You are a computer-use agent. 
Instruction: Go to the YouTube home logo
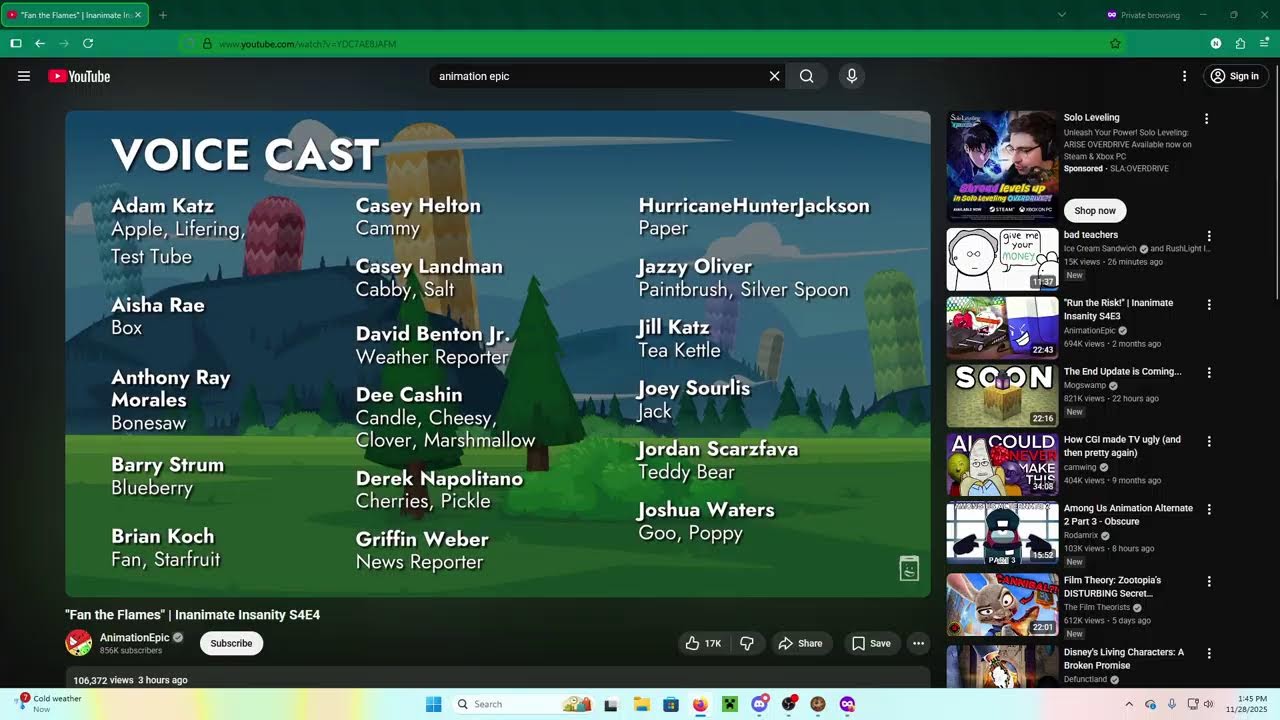[x=79, y=76]
